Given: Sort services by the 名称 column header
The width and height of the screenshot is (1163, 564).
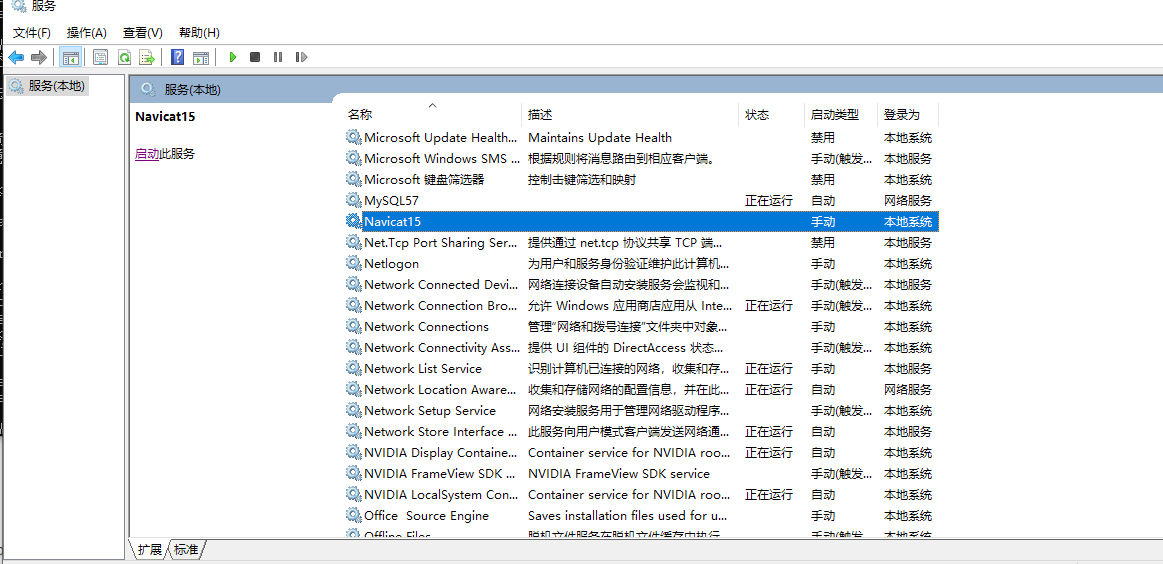Looking at the screenshot, I should [x=360, y=115].
